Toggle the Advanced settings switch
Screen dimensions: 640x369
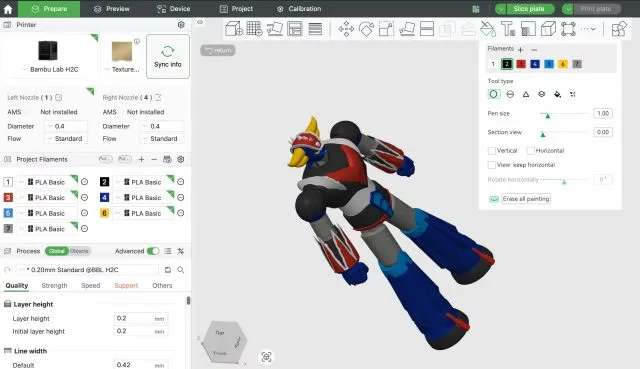[153, 251]
